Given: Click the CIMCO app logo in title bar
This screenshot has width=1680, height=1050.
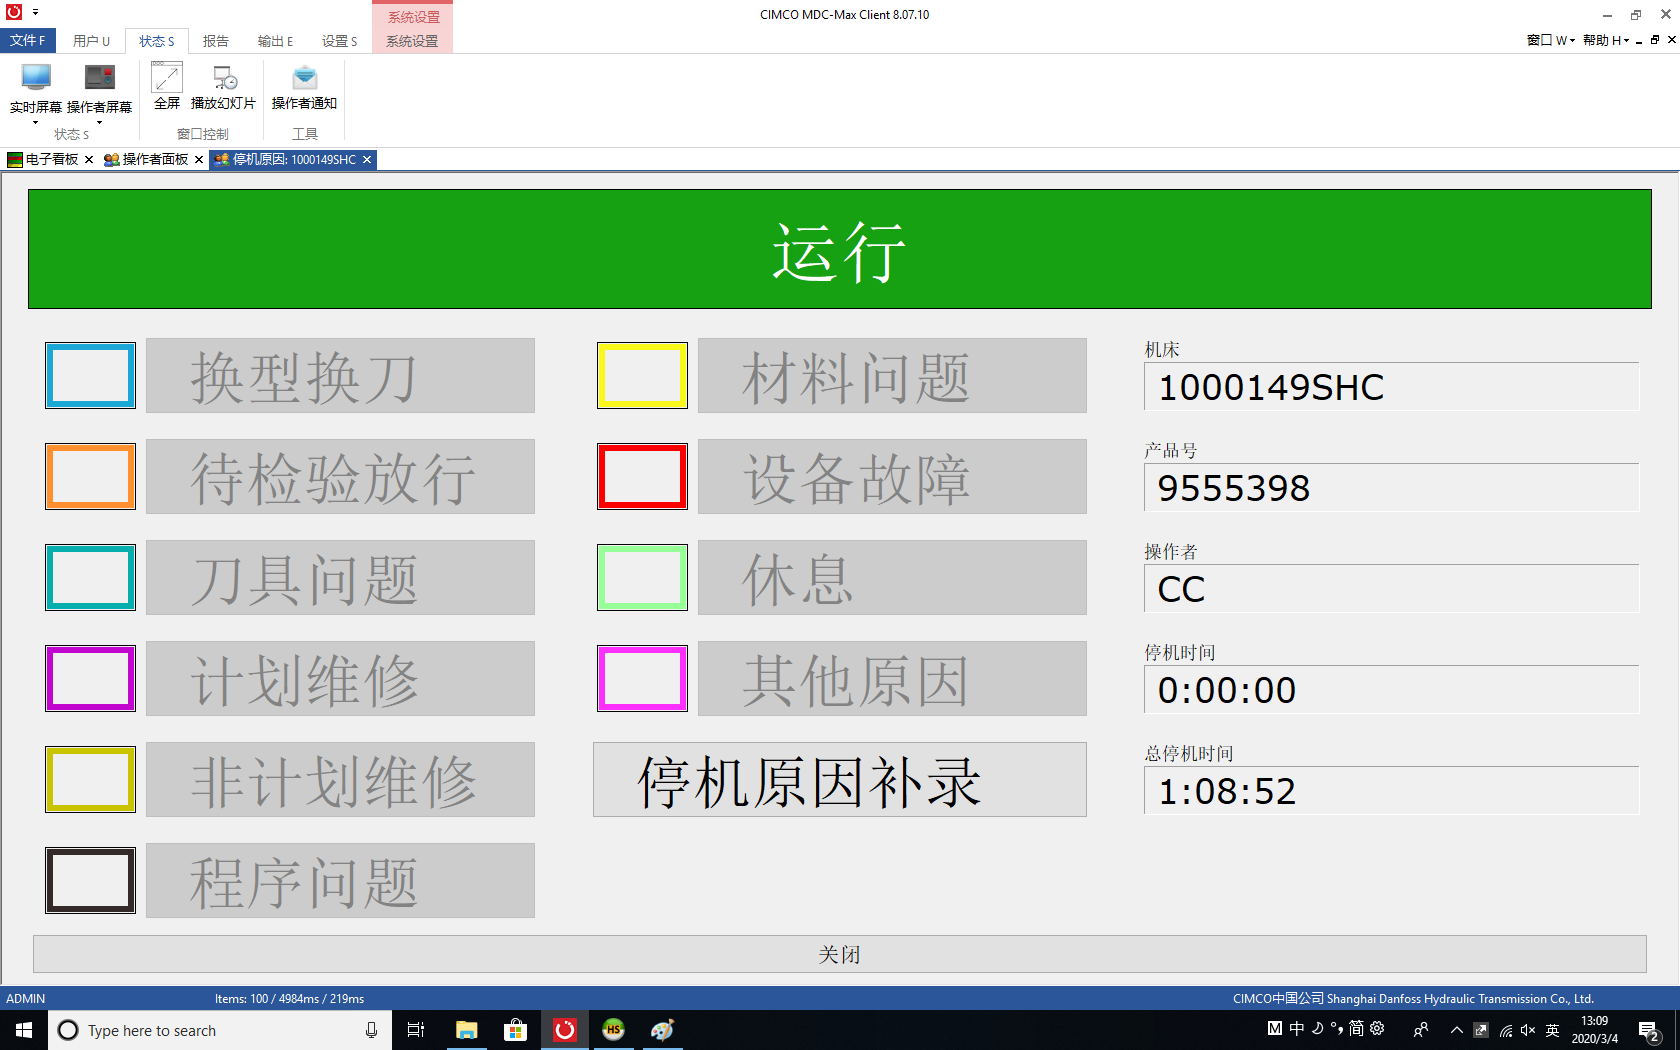Looking at the screenshot, I should click(14, 12).
